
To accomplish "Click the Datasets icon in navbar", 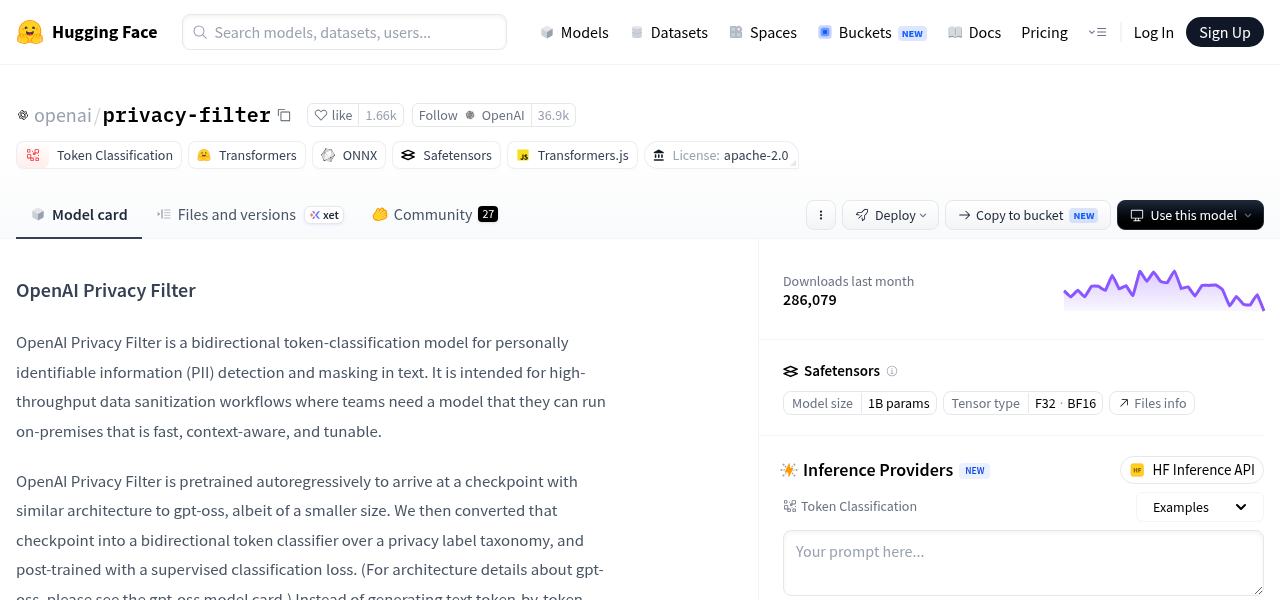I will point(637,32).
